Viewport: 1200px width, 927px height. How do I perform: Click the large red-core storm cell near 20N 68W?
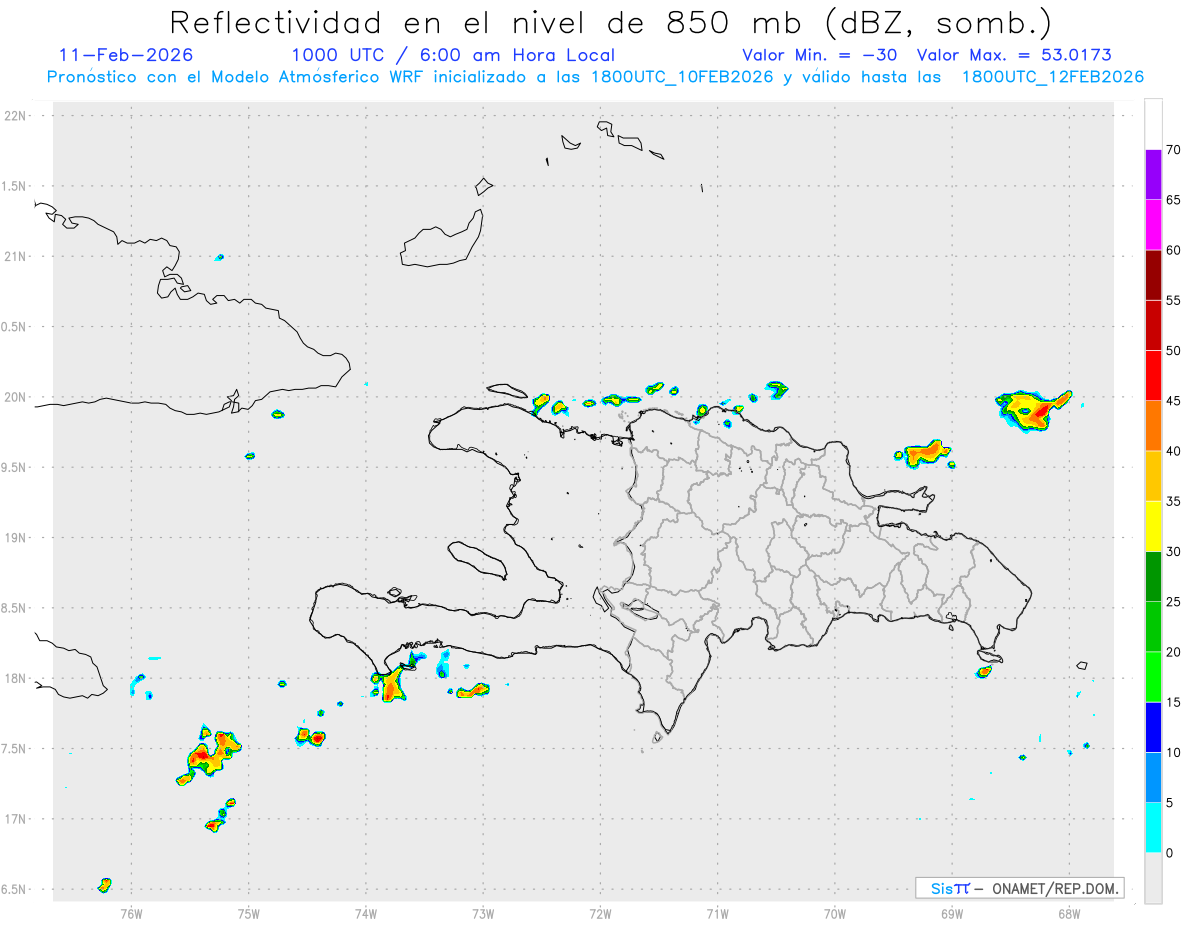[x=1033, y=410]
